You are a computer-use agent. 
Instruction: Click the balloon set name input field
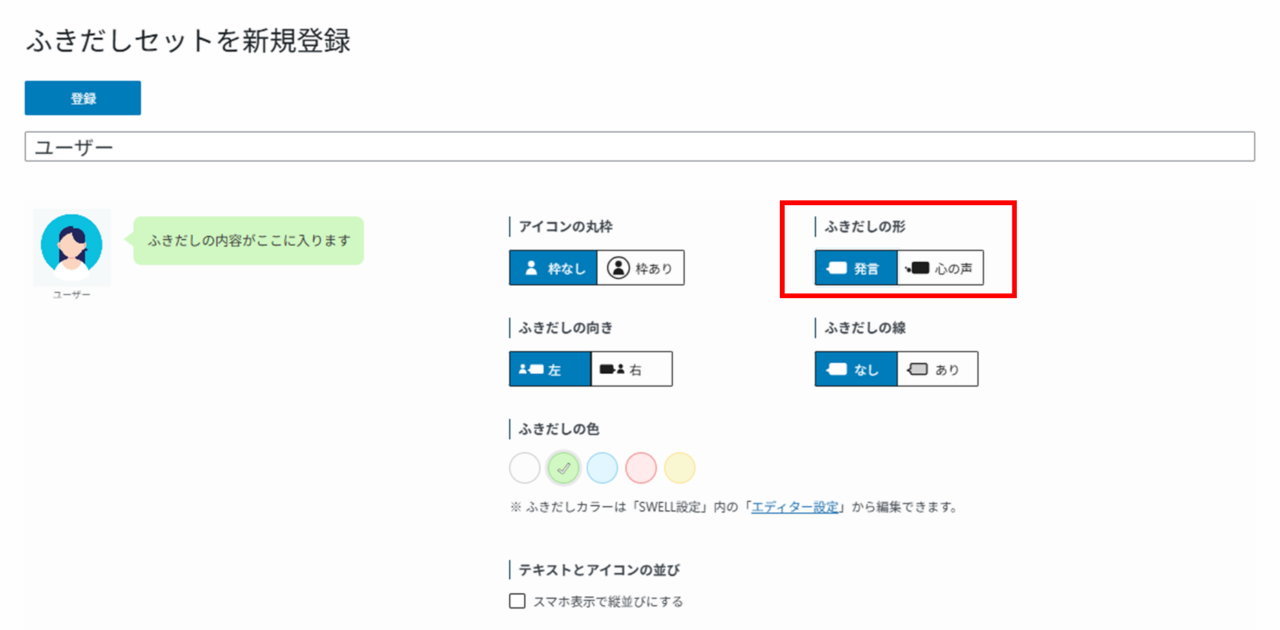click(x=640, y=146)
